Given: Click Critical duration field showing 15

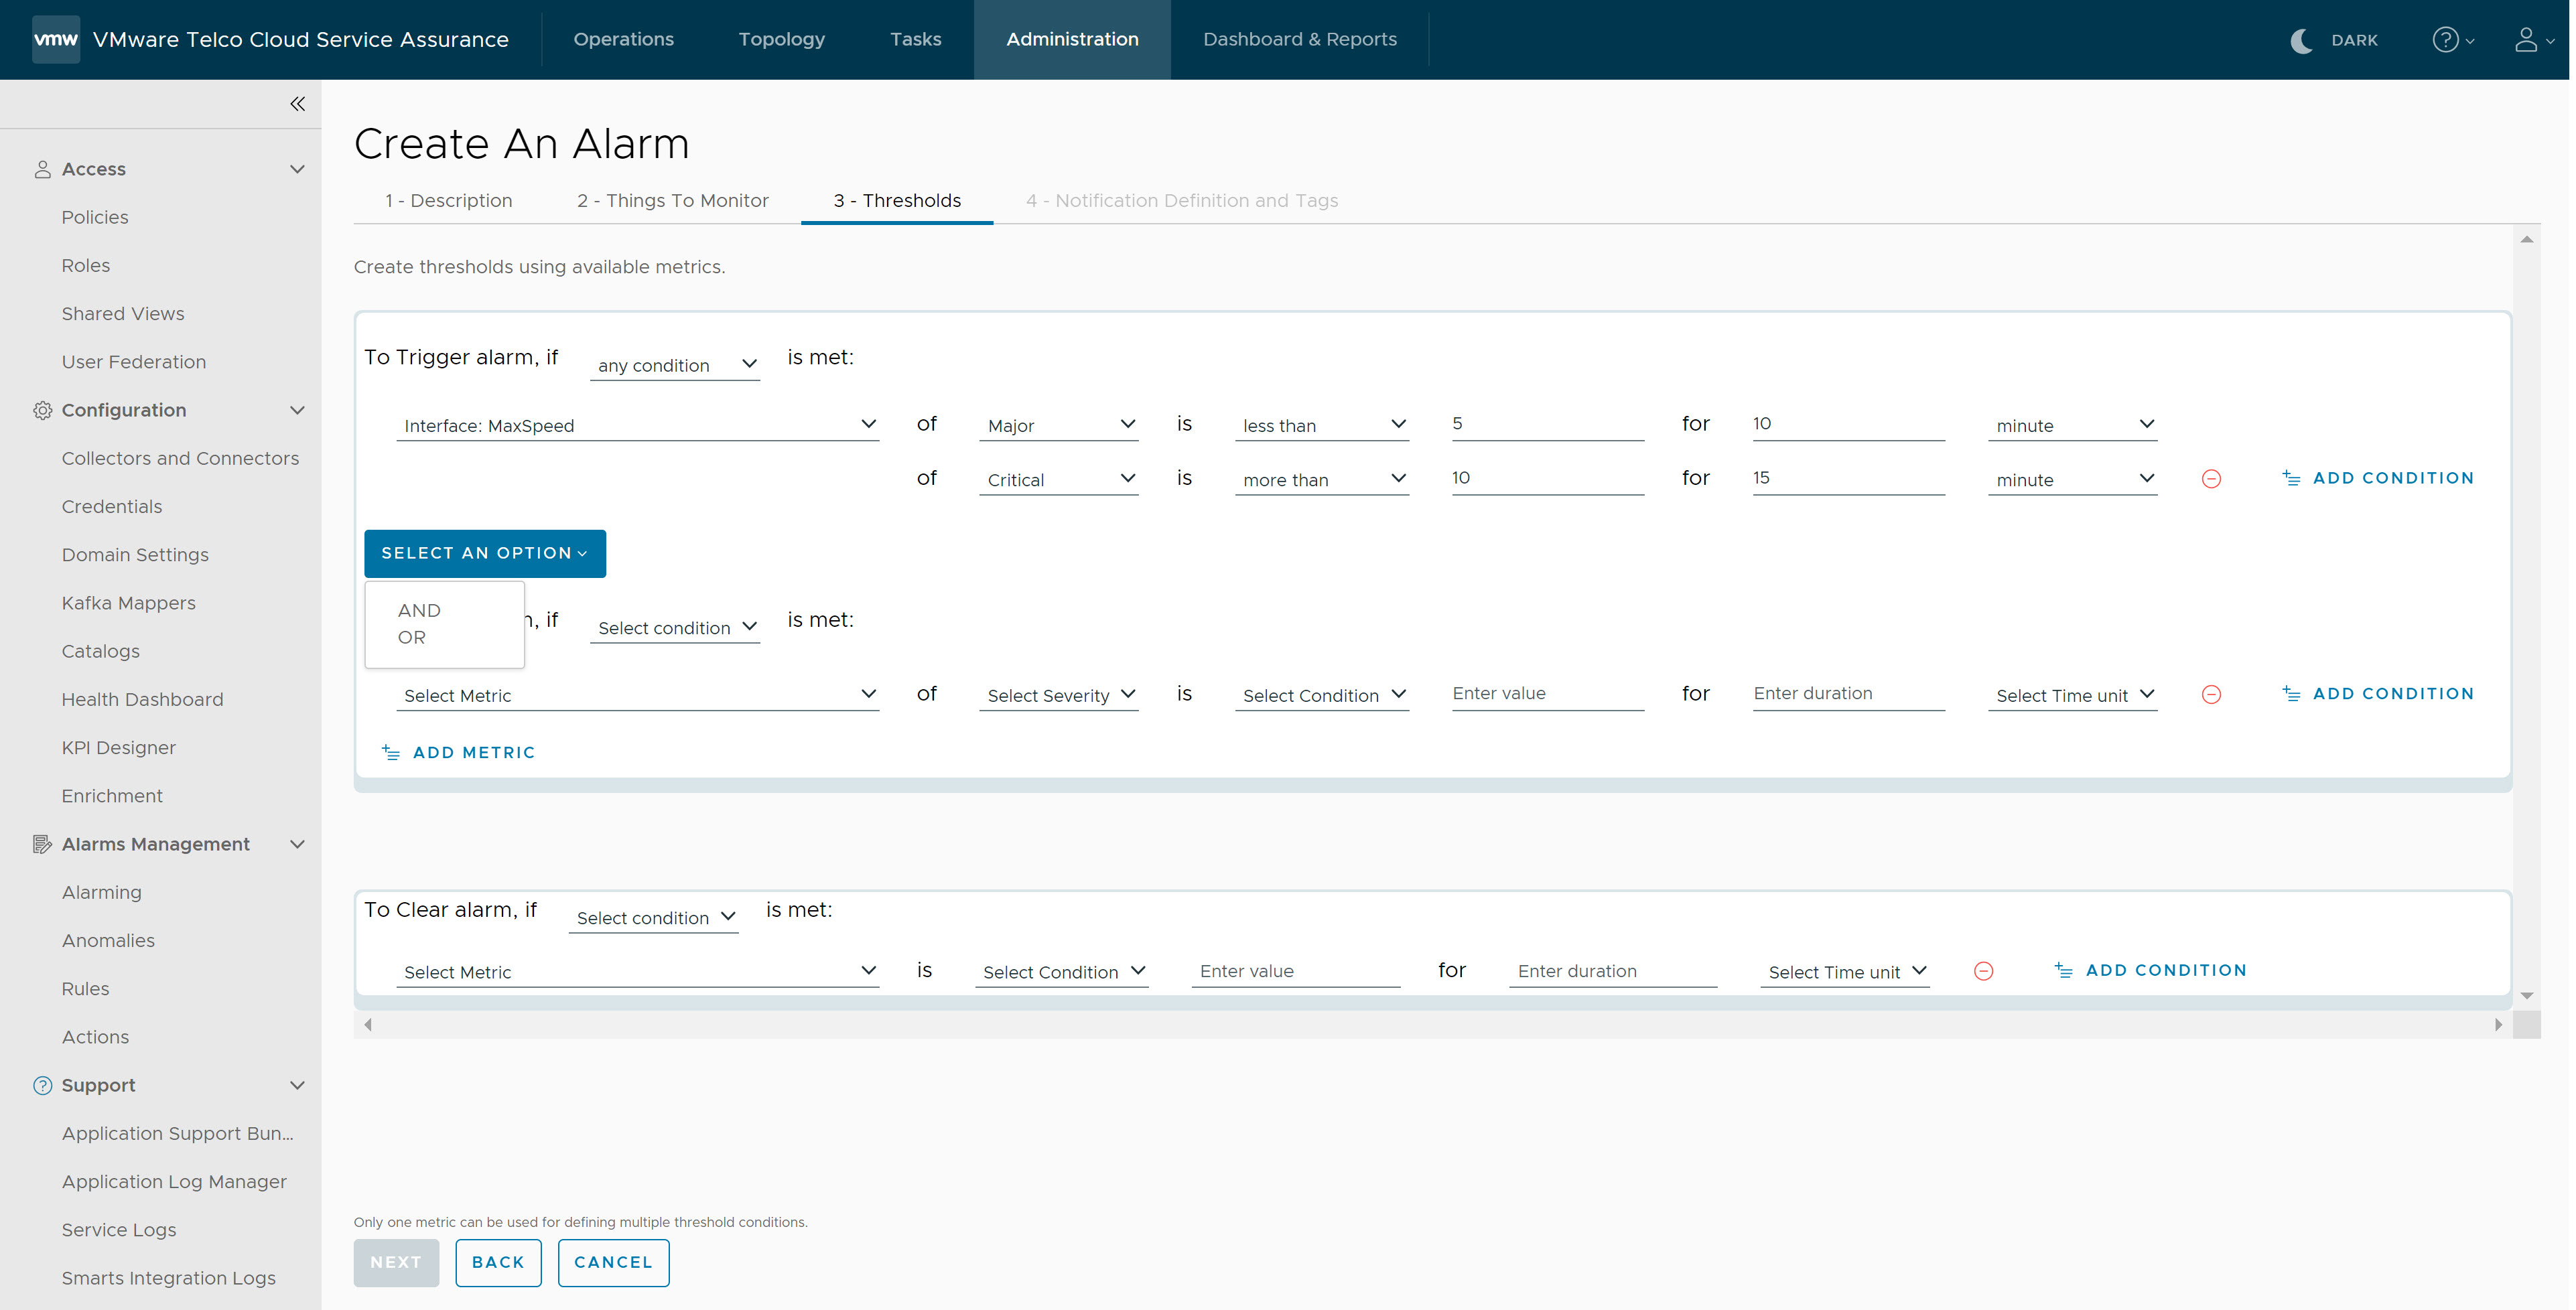Looking at the screenshot, I should (x=1848, y=478).
